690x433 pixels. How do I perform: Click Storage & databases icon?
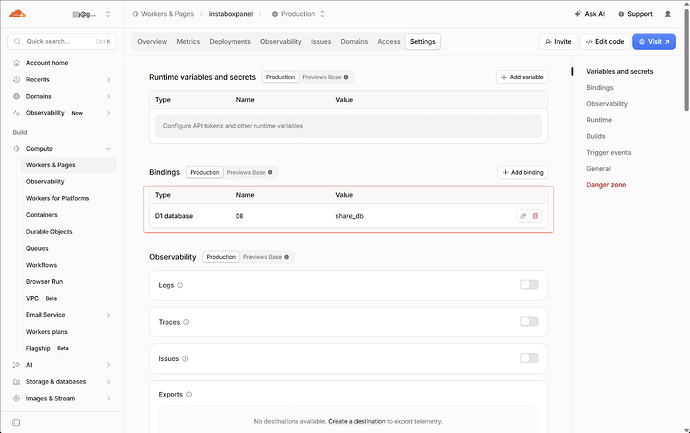(17, 382)
